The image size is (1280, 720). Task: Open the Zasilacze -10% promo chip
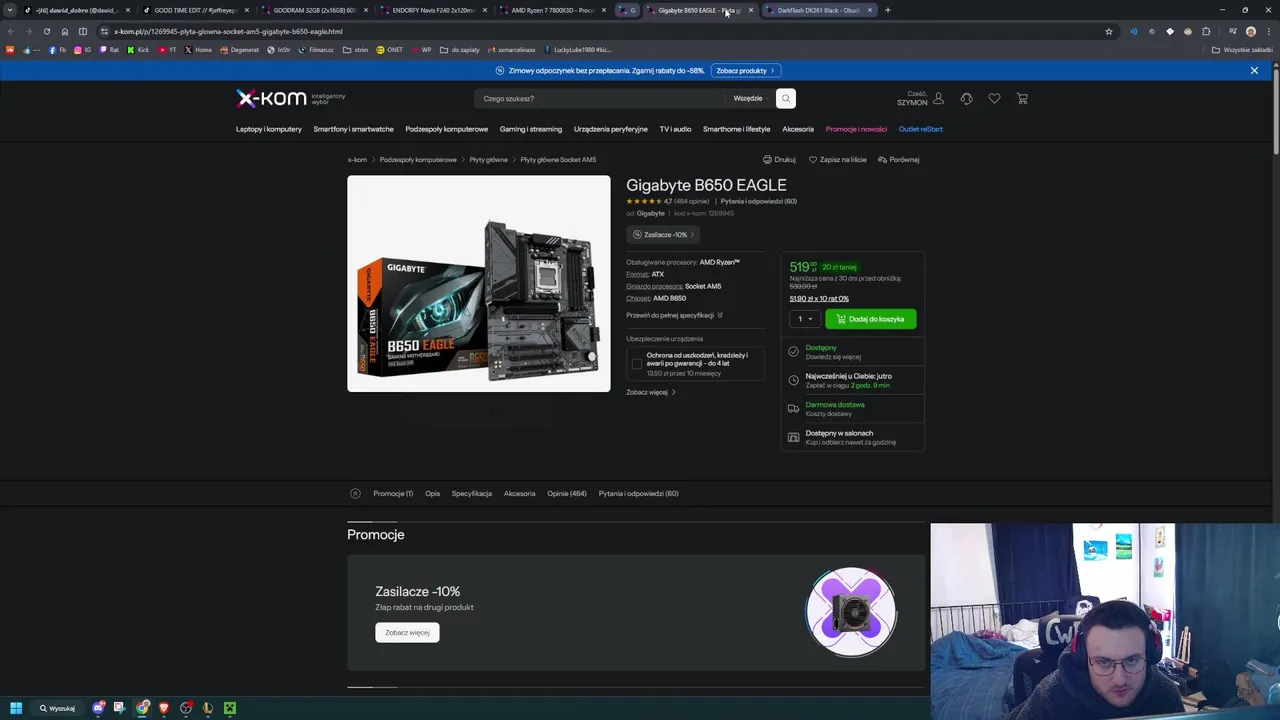click(665, 234)
